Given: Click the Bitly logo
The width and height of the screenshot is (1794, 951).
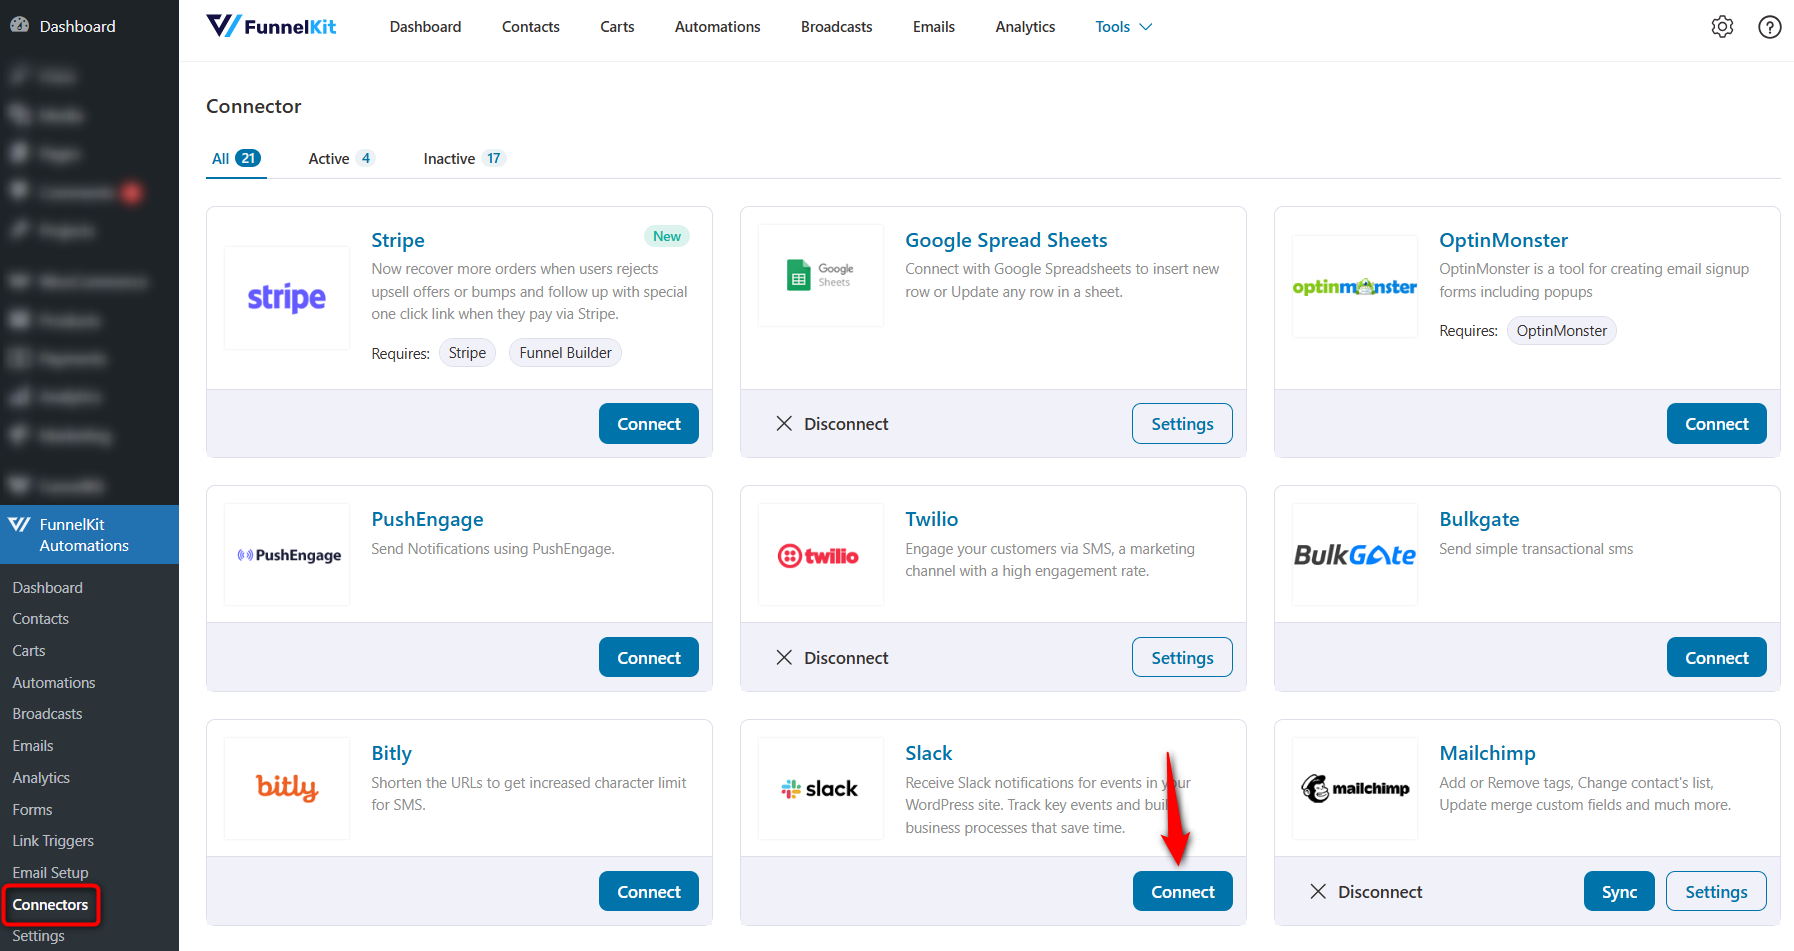Looking at the screenshot, I should (286, 788).
